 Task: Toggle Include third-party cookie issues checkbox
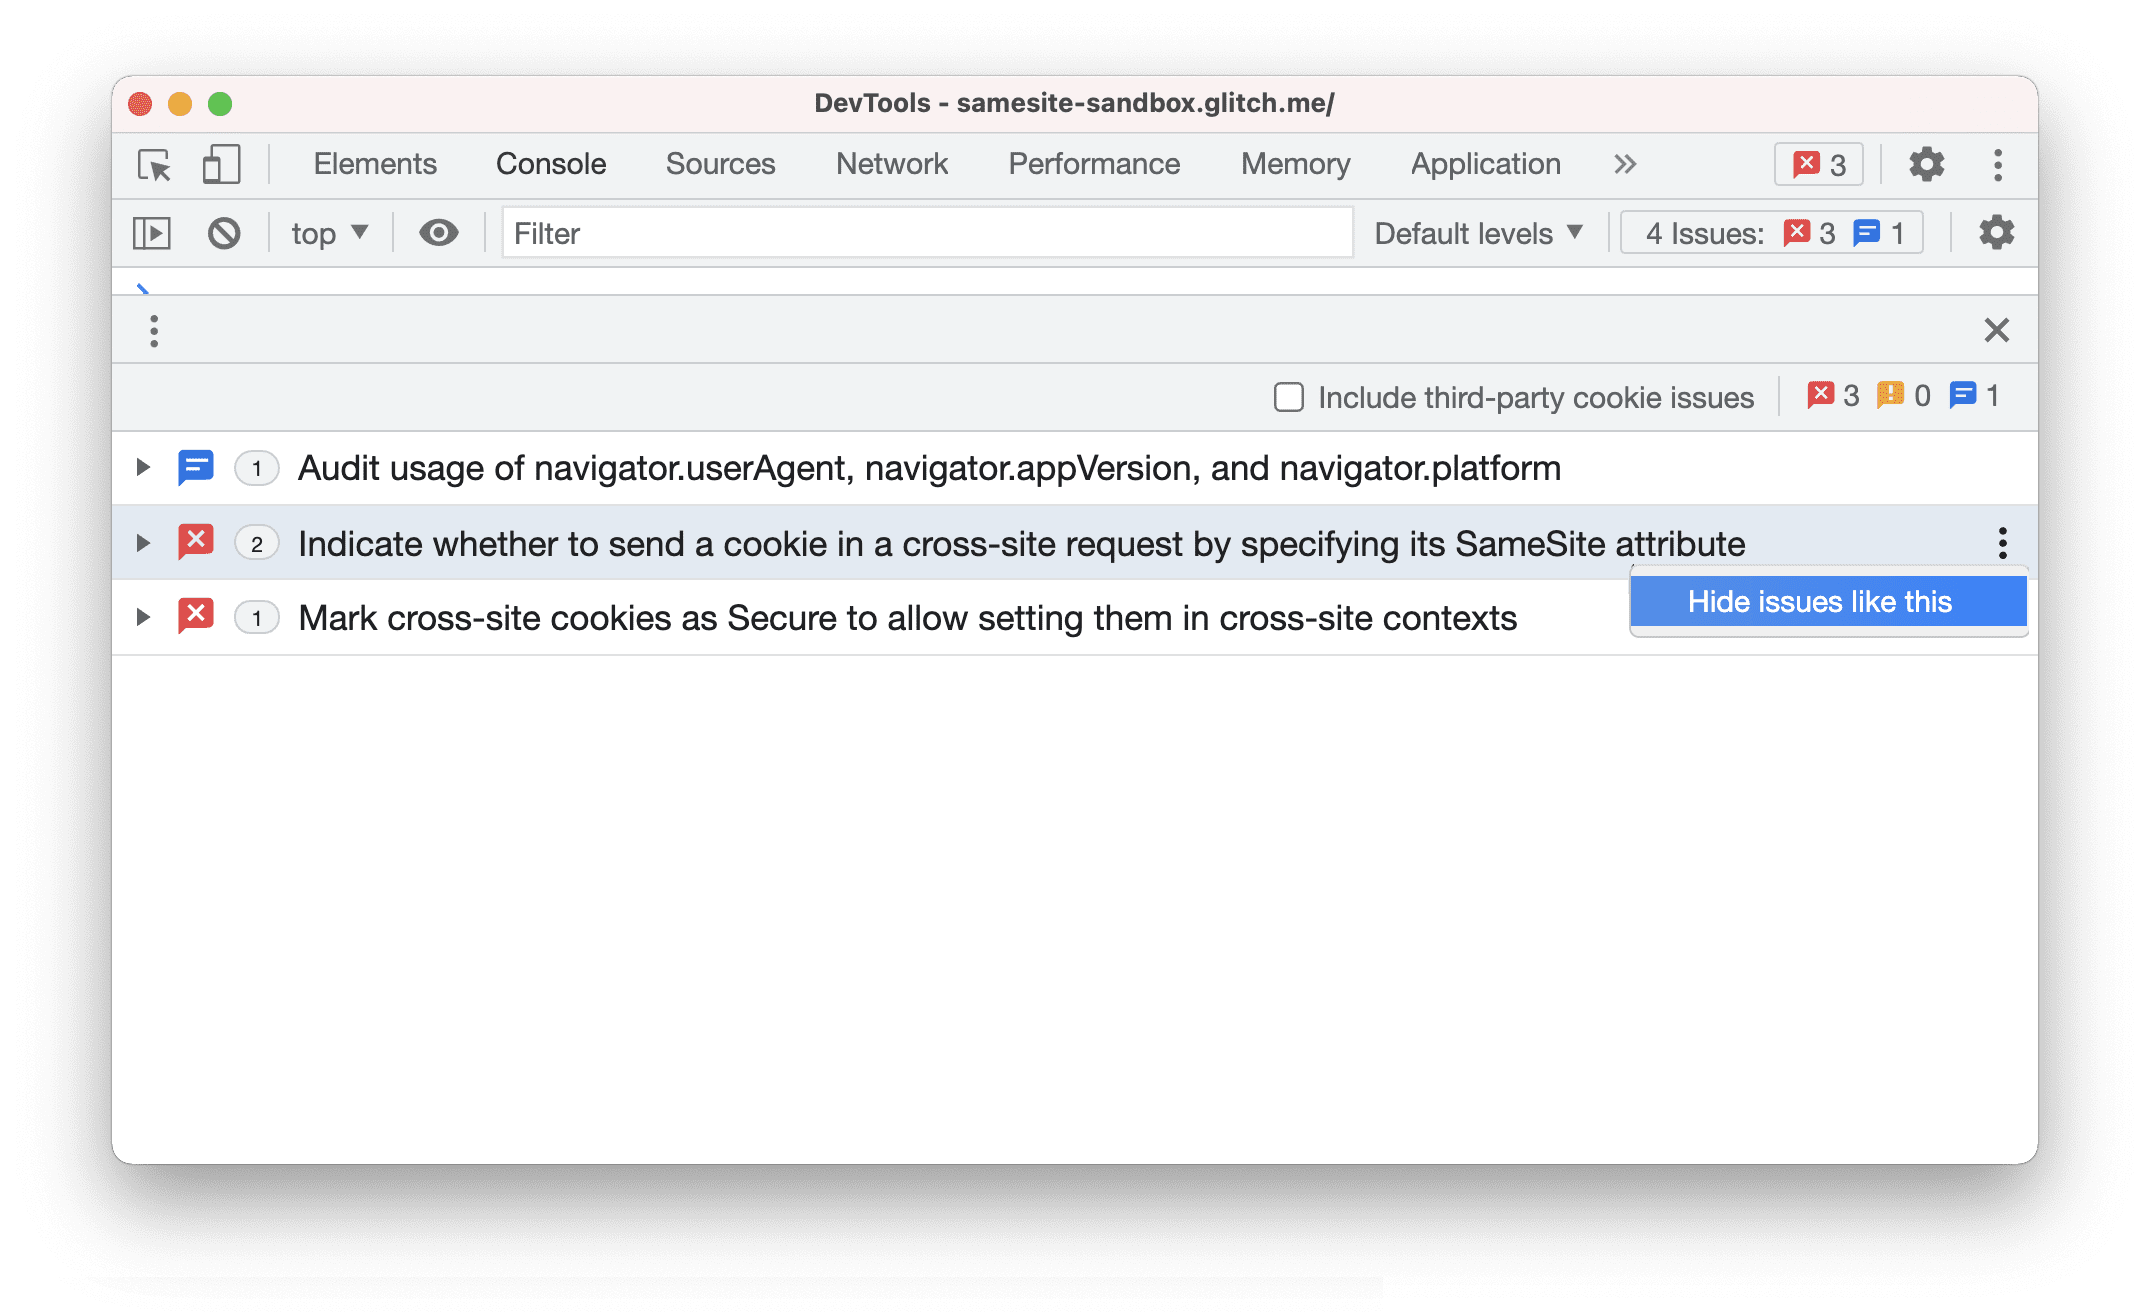tap(1287, 396)
